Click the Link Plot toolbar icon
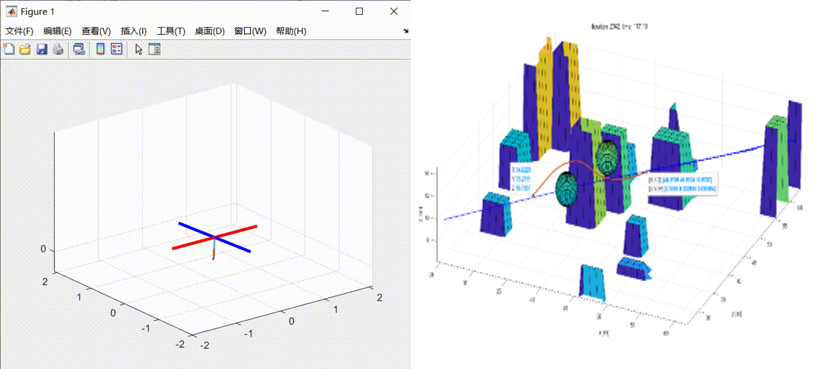Screen dimensions: 822x369 tap(79, 49)
